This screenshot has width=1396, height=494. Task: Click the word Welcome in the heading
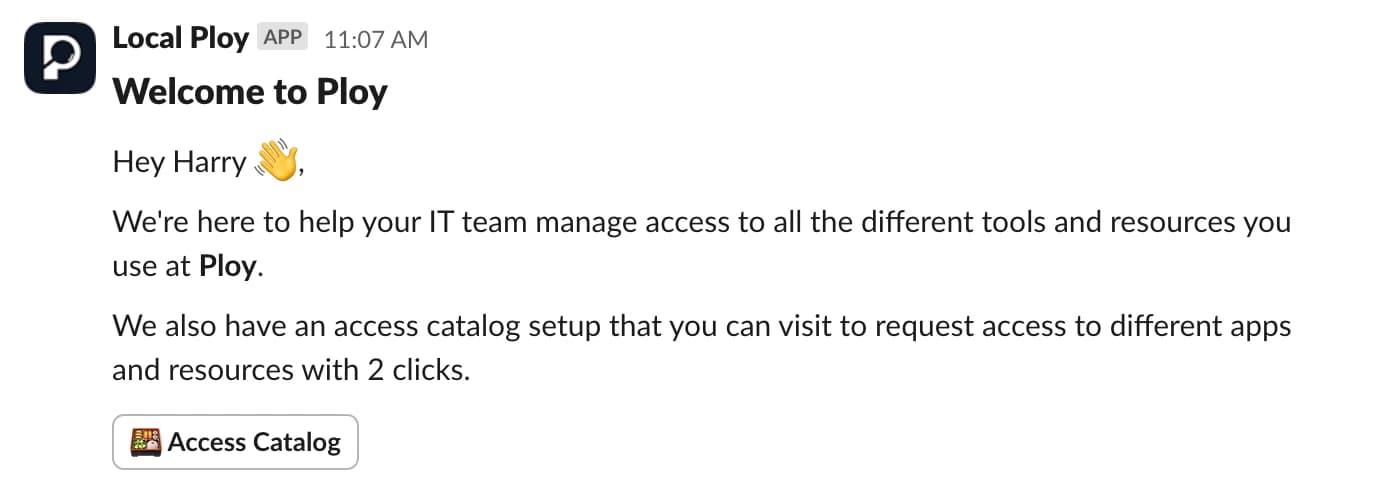[x=175, y=92]
